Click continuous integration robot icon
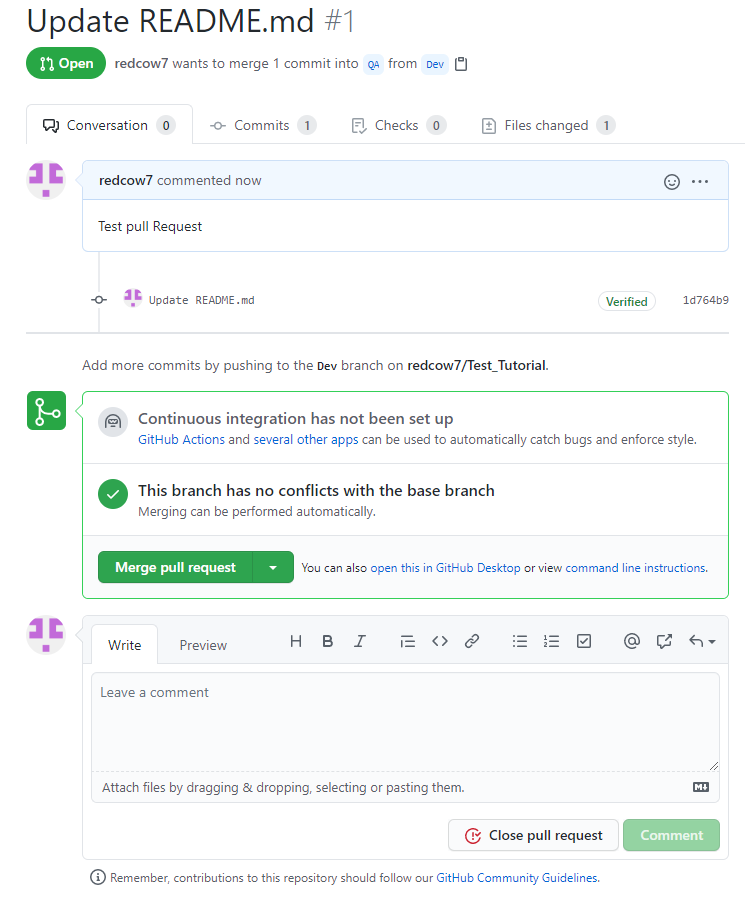Viewport: 745px width, 901px height. 113,422
